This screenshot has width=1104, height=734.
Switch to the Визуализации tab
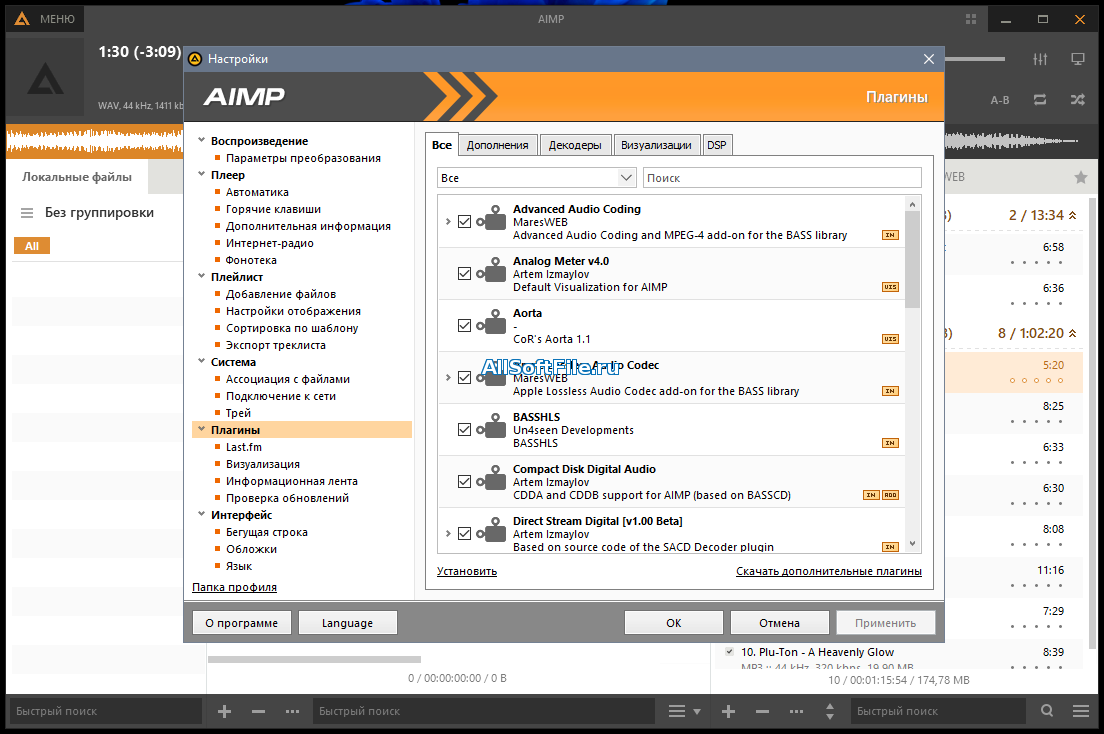[x=656, y=145]
